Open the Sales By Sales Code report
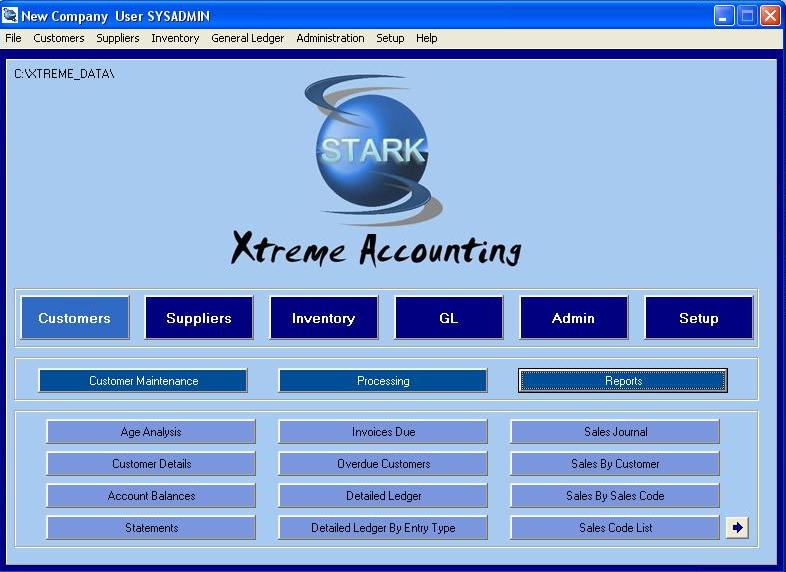 [x=615, y=496]
